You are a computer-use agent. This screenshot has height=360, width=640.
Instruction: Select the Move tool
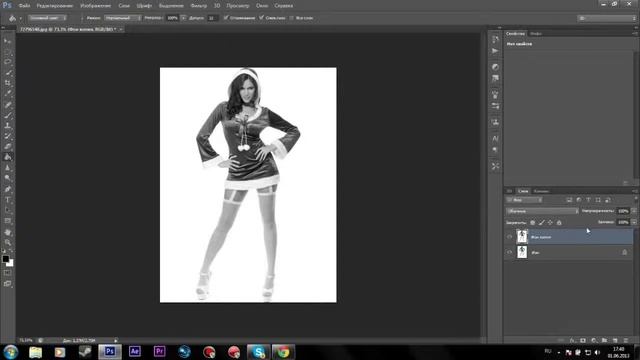point(7,41)
